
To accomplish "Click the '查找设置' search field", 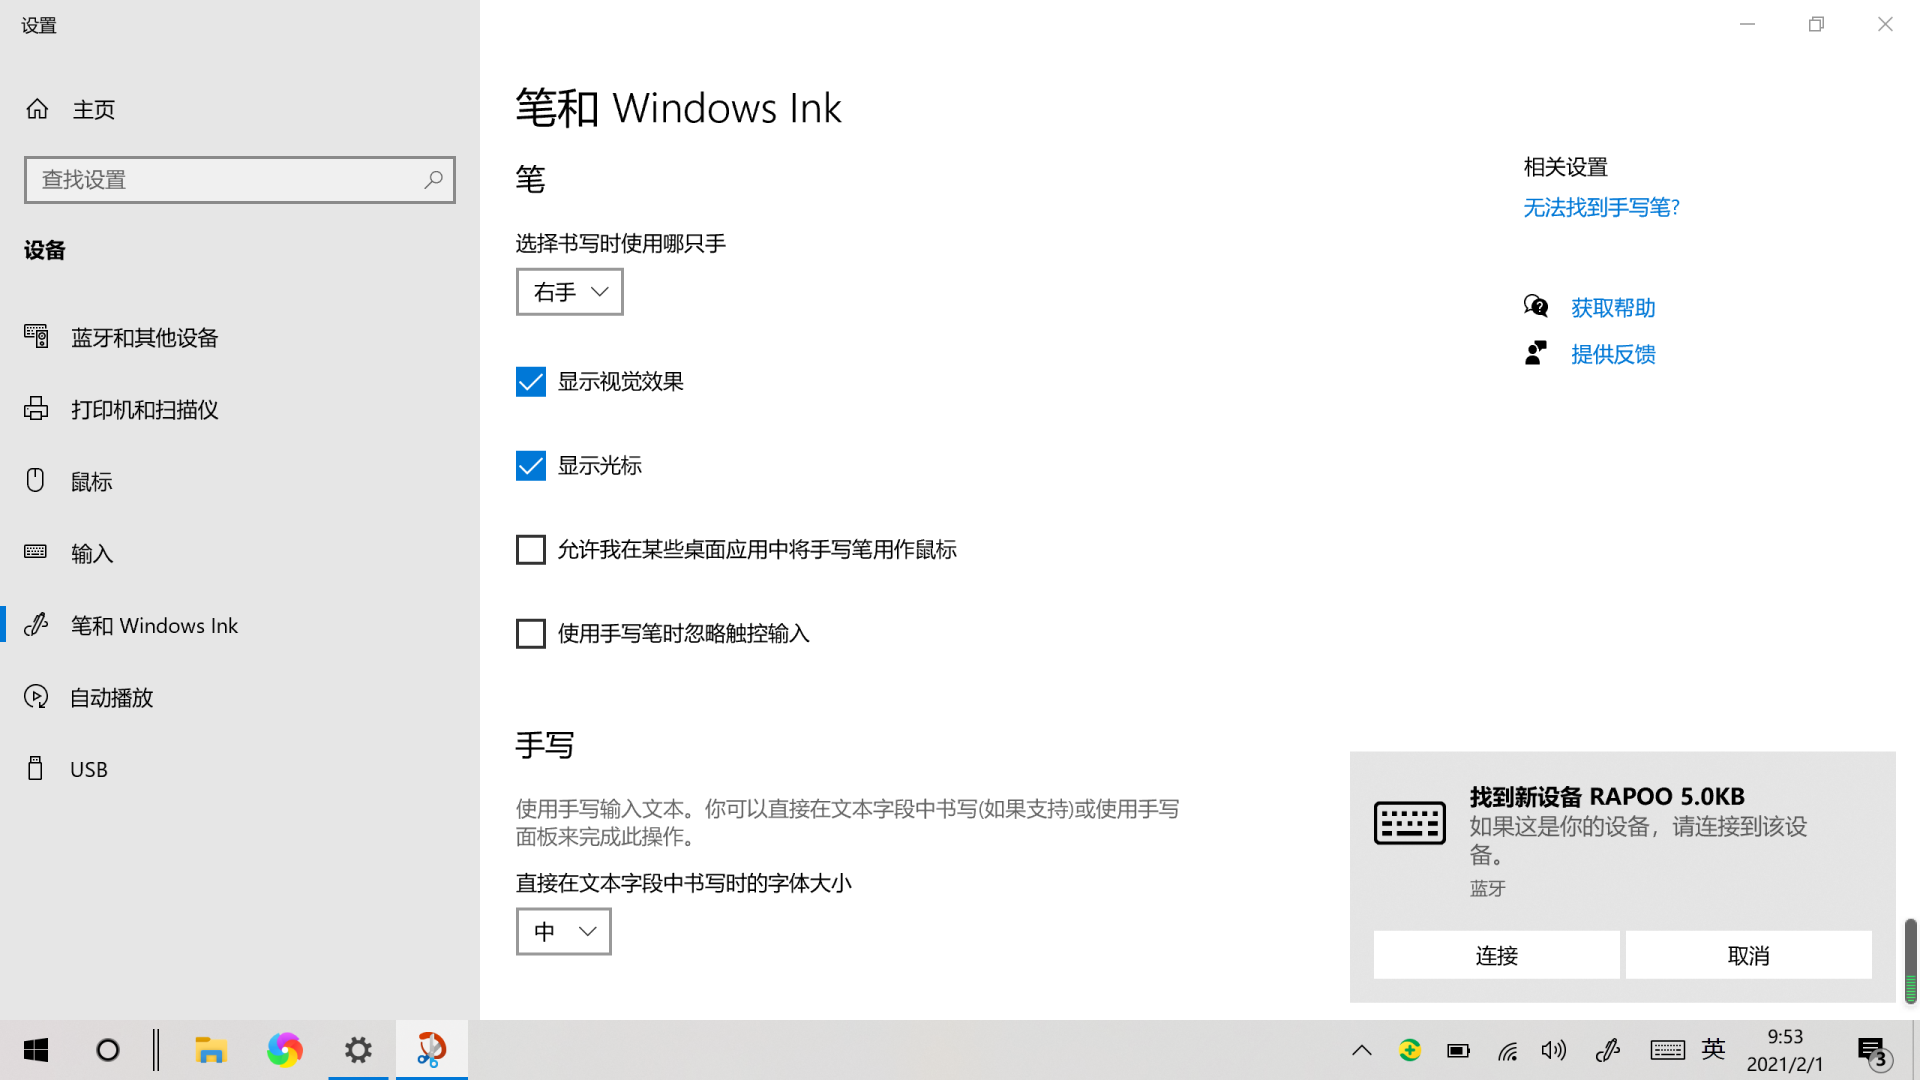I will (240, 180).
